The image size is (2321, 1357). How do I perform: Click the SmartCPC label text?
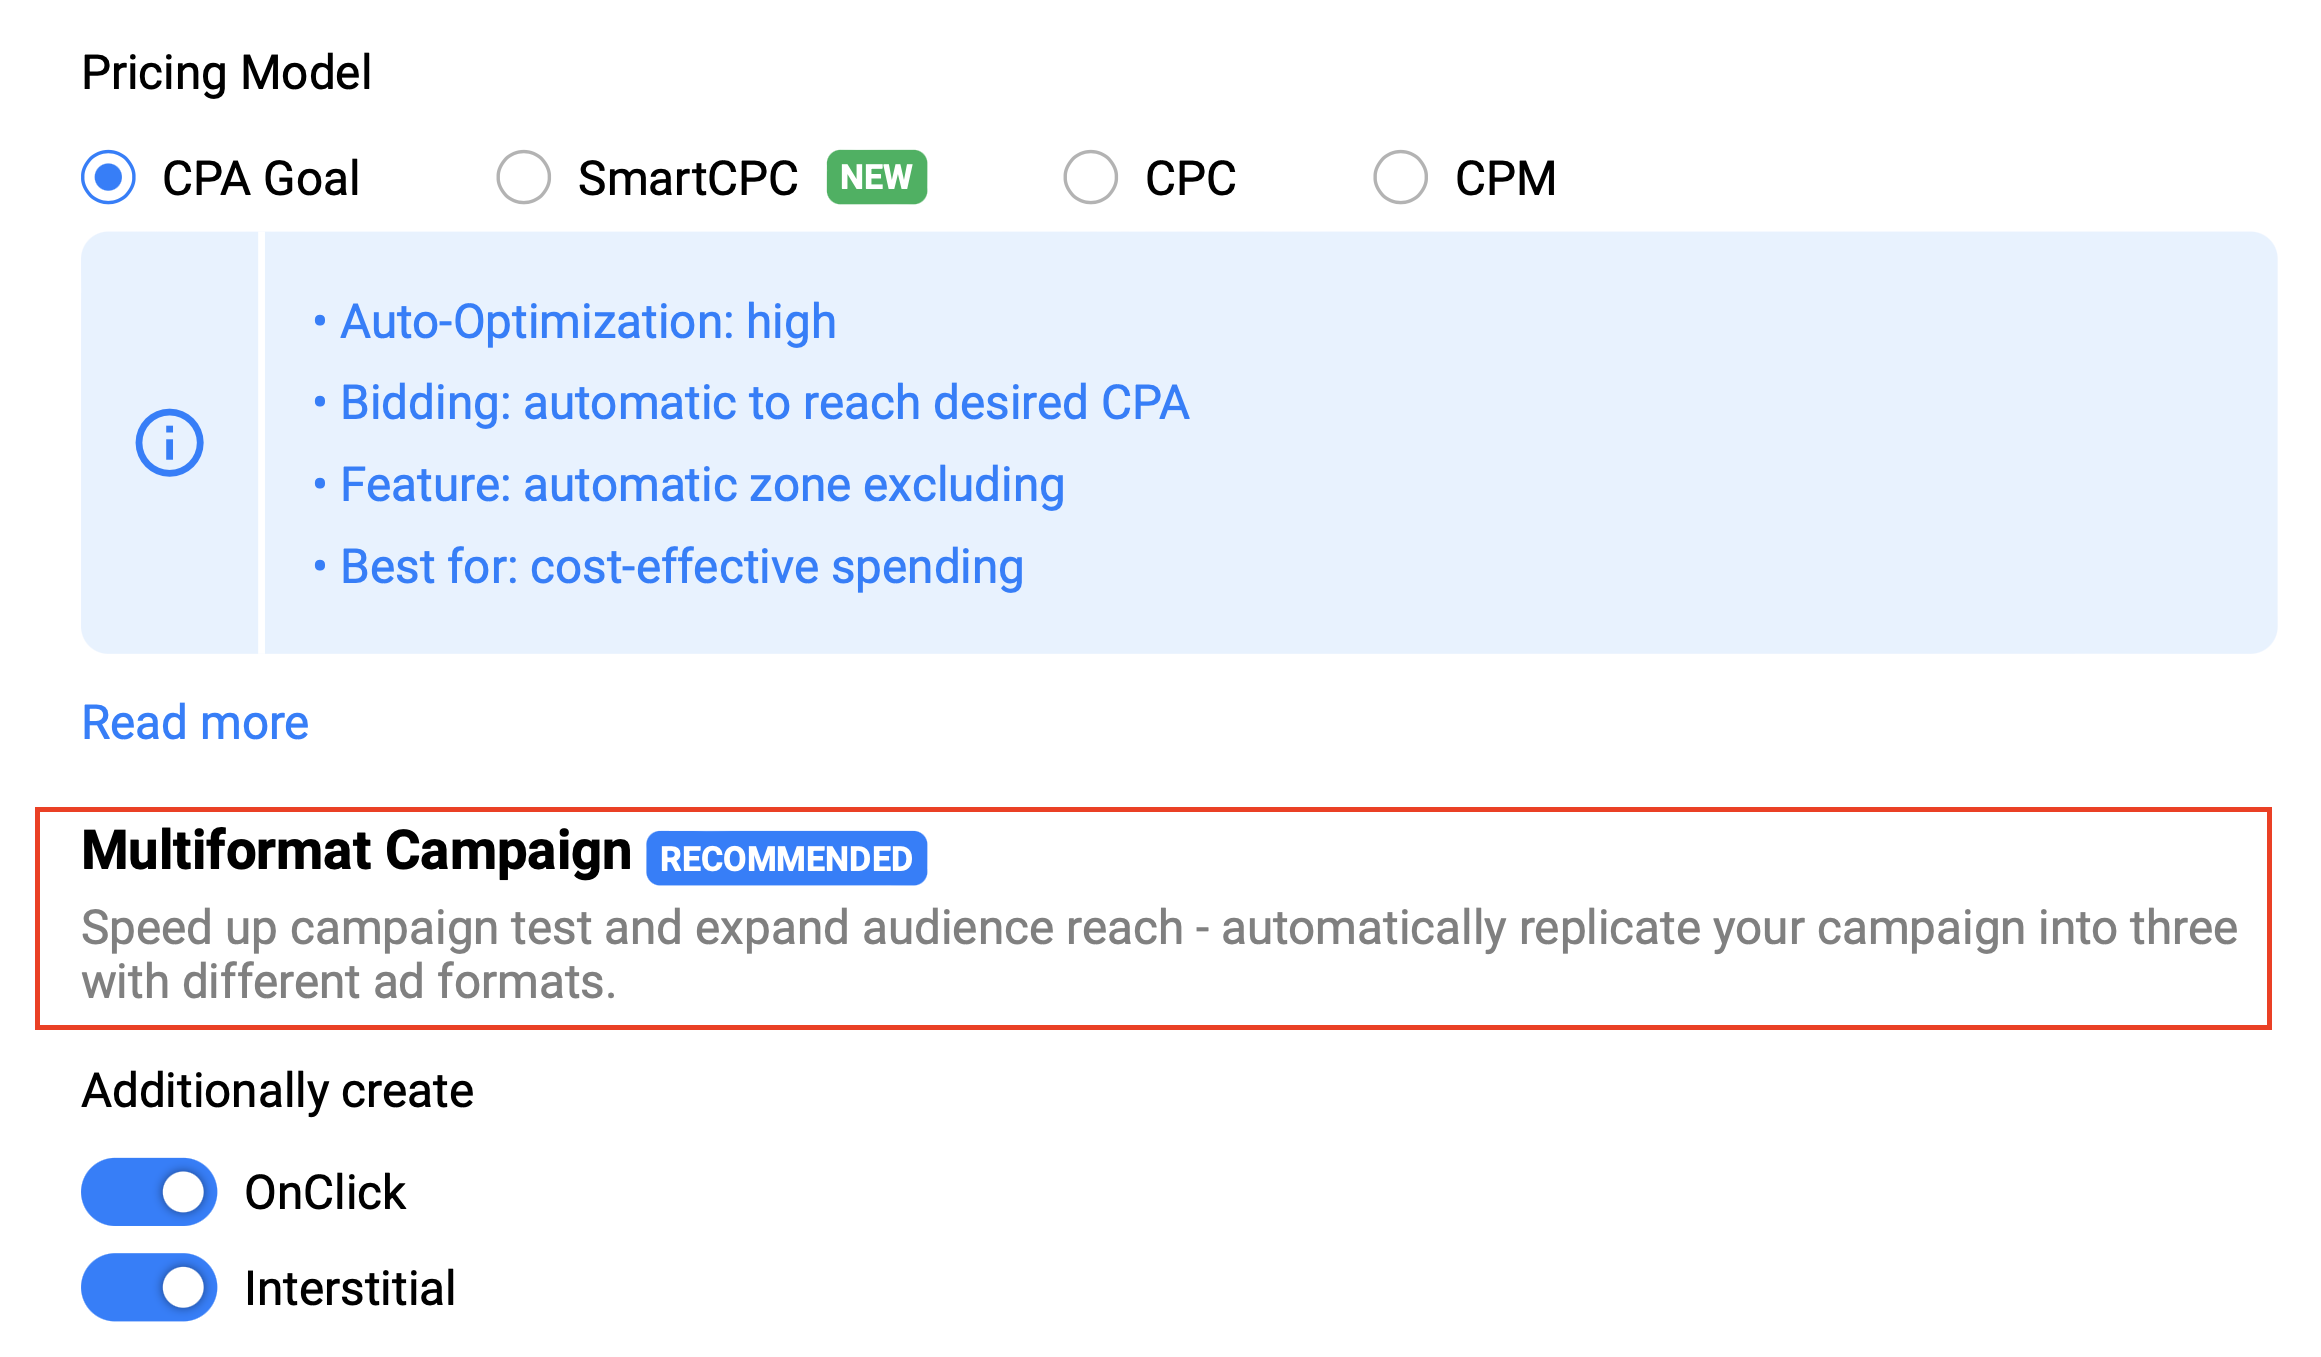coord(687,179)
